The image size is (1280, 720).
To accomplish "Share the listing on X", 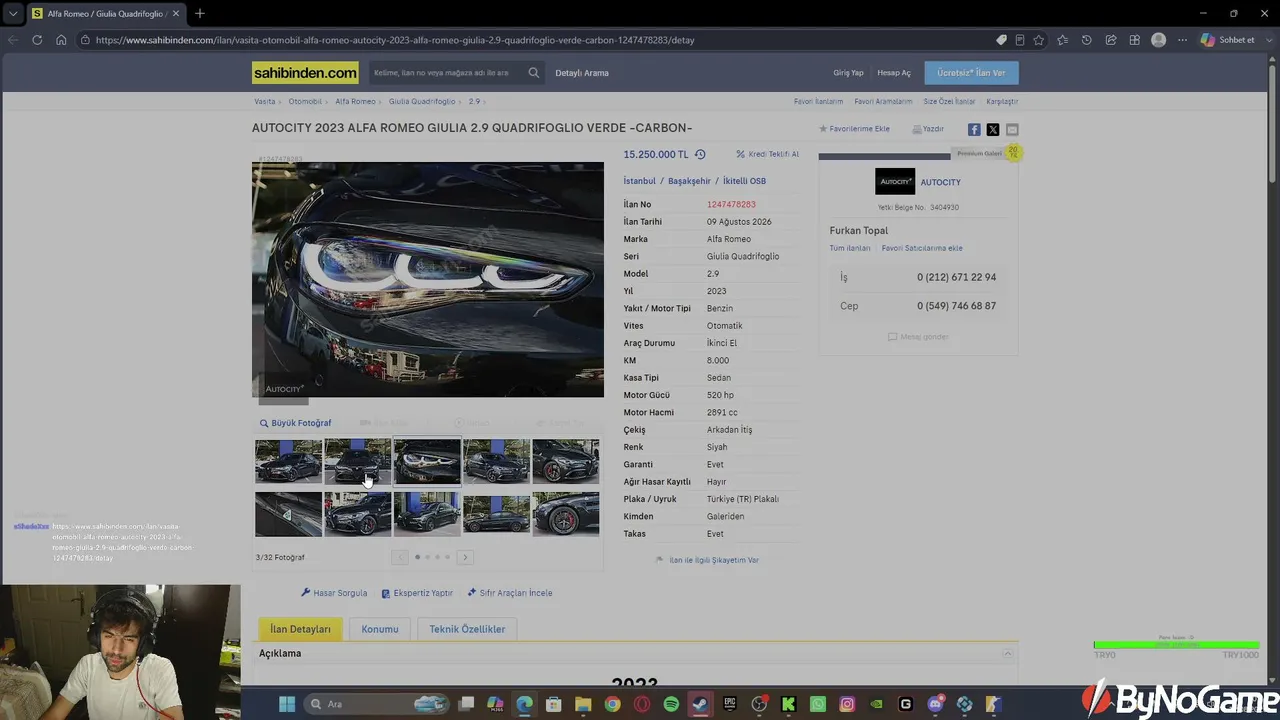I will point(993,130).
